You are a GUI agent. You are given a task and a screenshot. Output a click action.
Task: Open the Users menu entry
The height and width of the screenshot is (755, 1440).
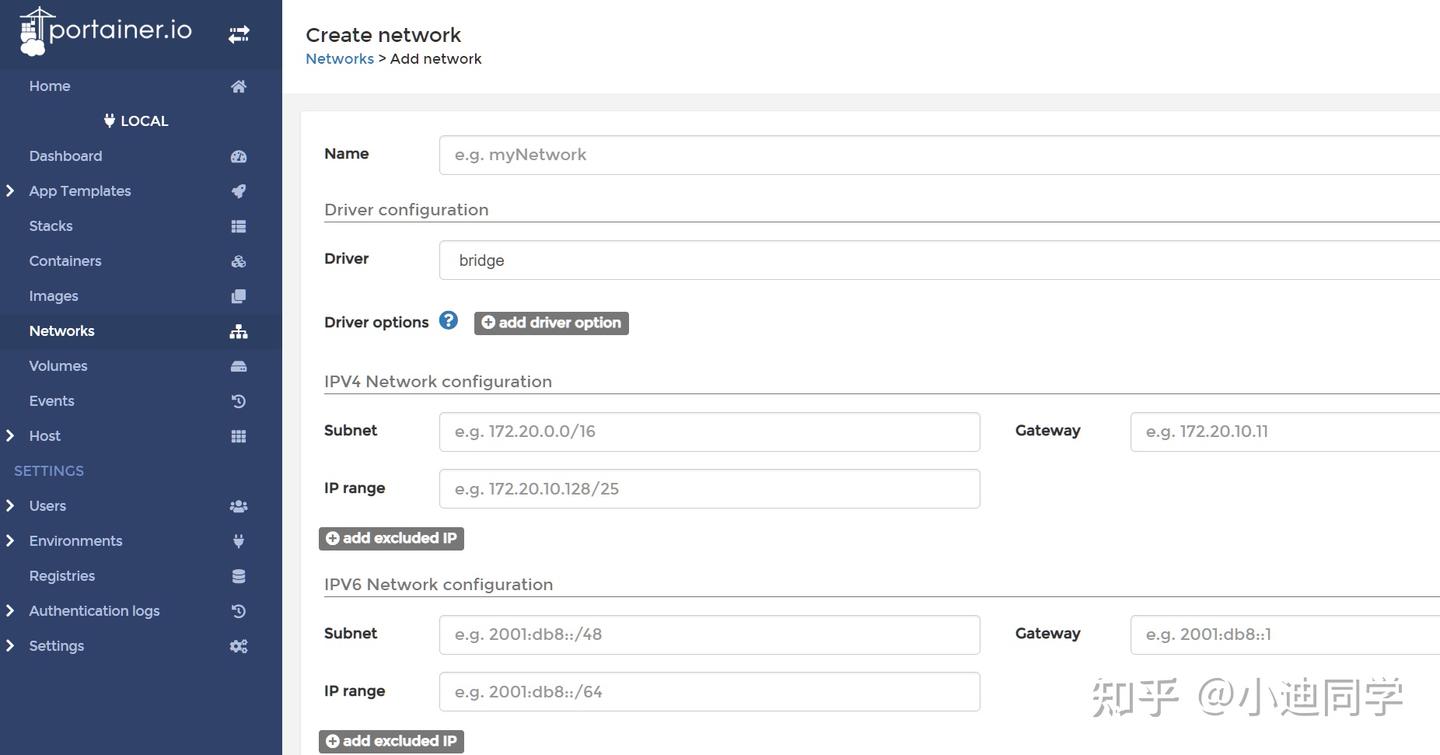47,505
